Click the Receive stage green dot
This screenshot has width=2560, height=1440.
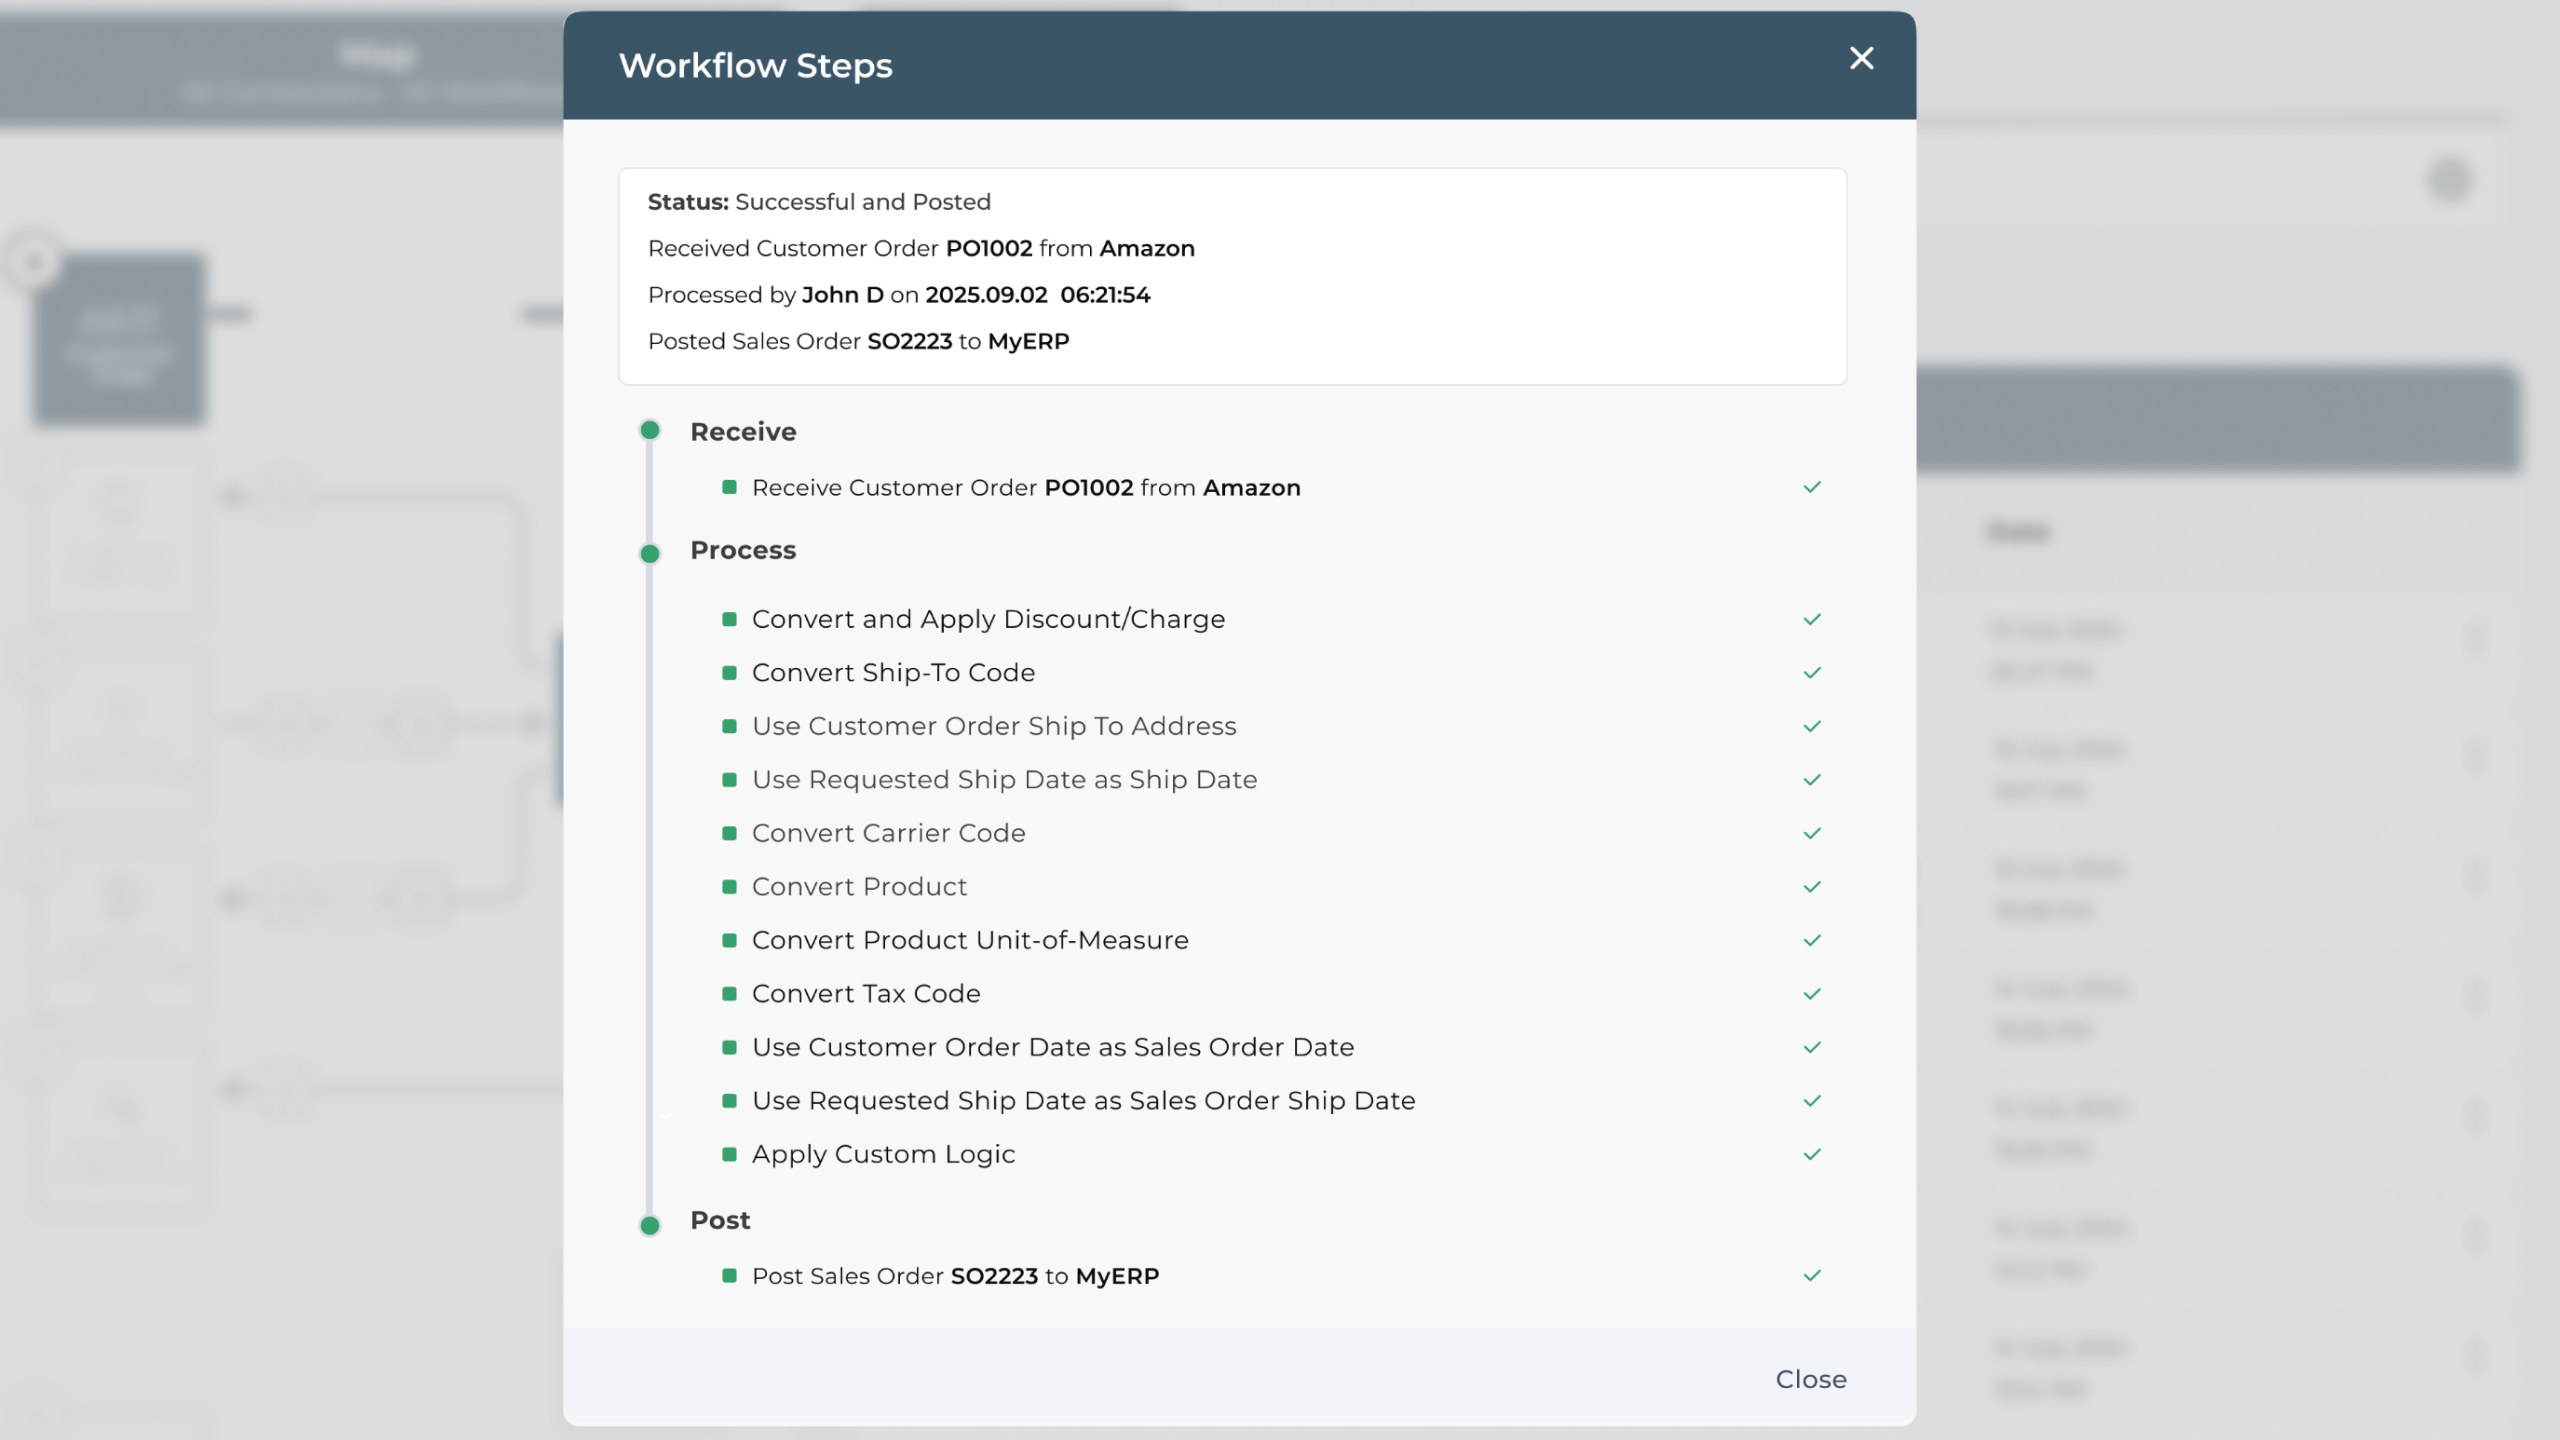tap(650, 430)
